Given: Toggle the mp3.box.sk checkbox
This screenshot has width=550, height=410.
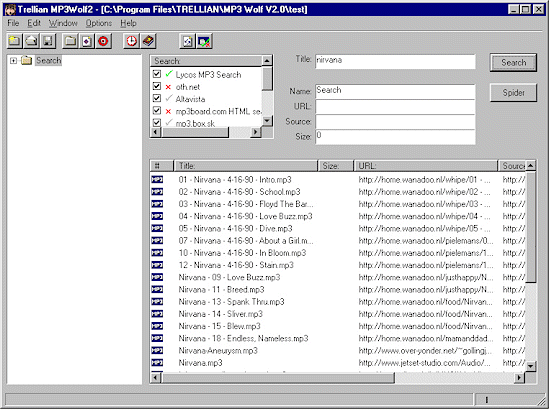Looking at the screenshot, I should tap(157, 122).
